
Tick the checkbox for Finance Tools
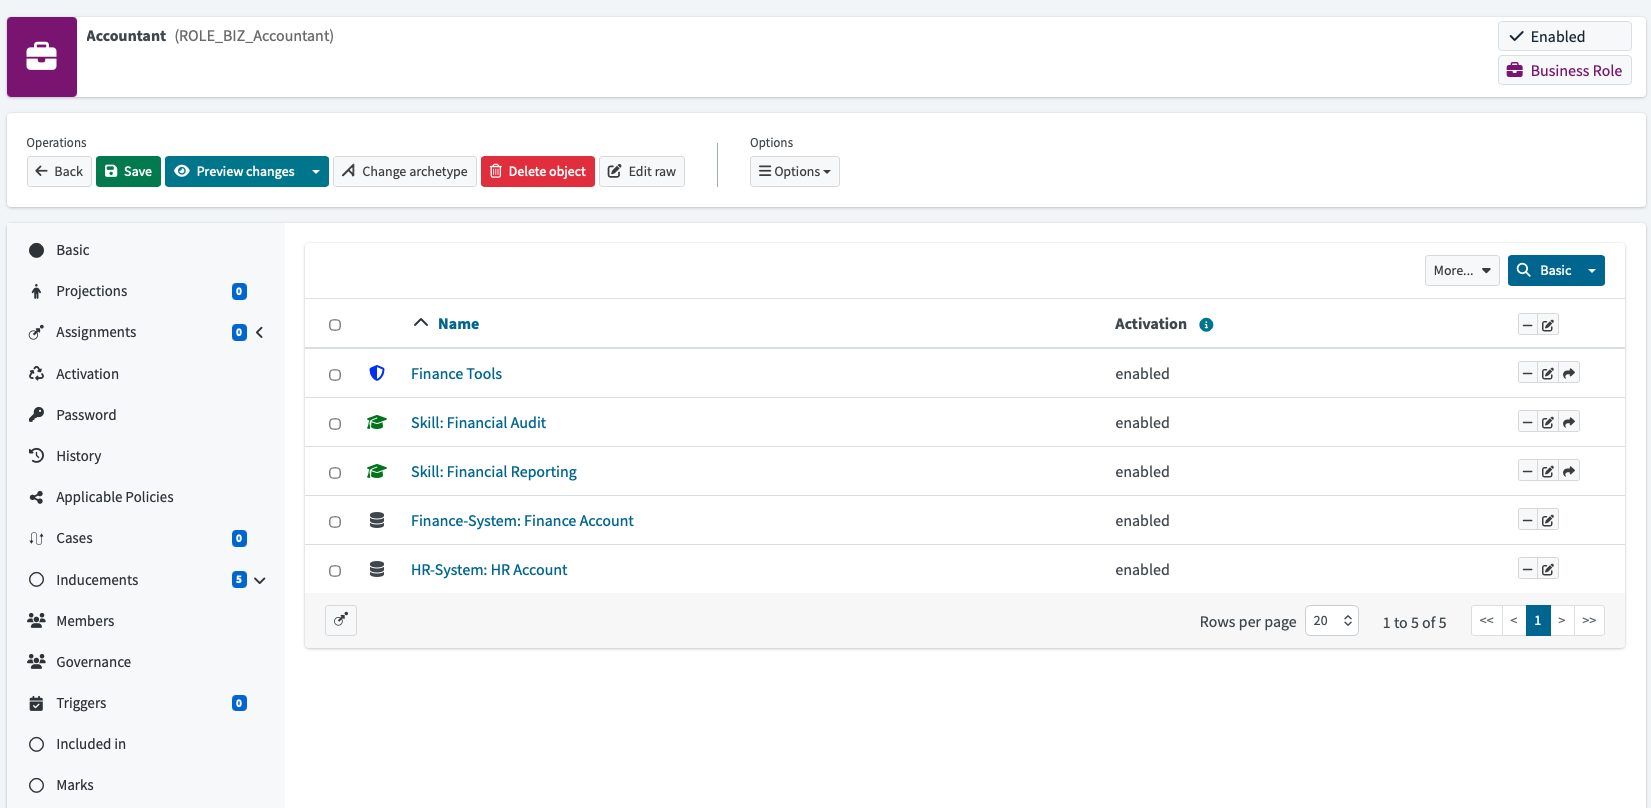pyautogui.click(x=335, y=375)
